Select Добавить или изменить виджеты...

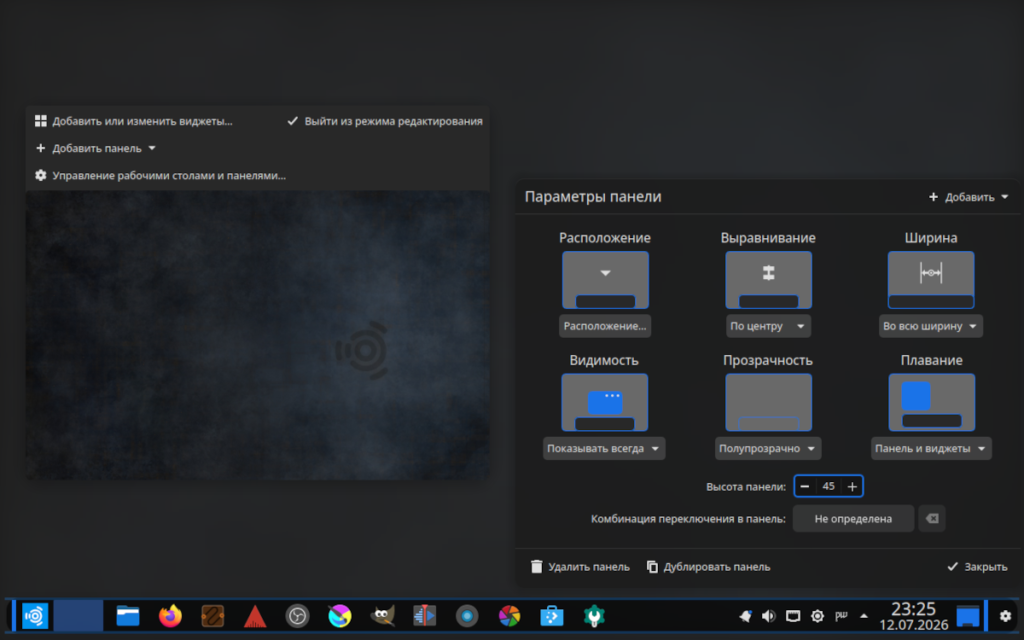(x=134, y=121)
